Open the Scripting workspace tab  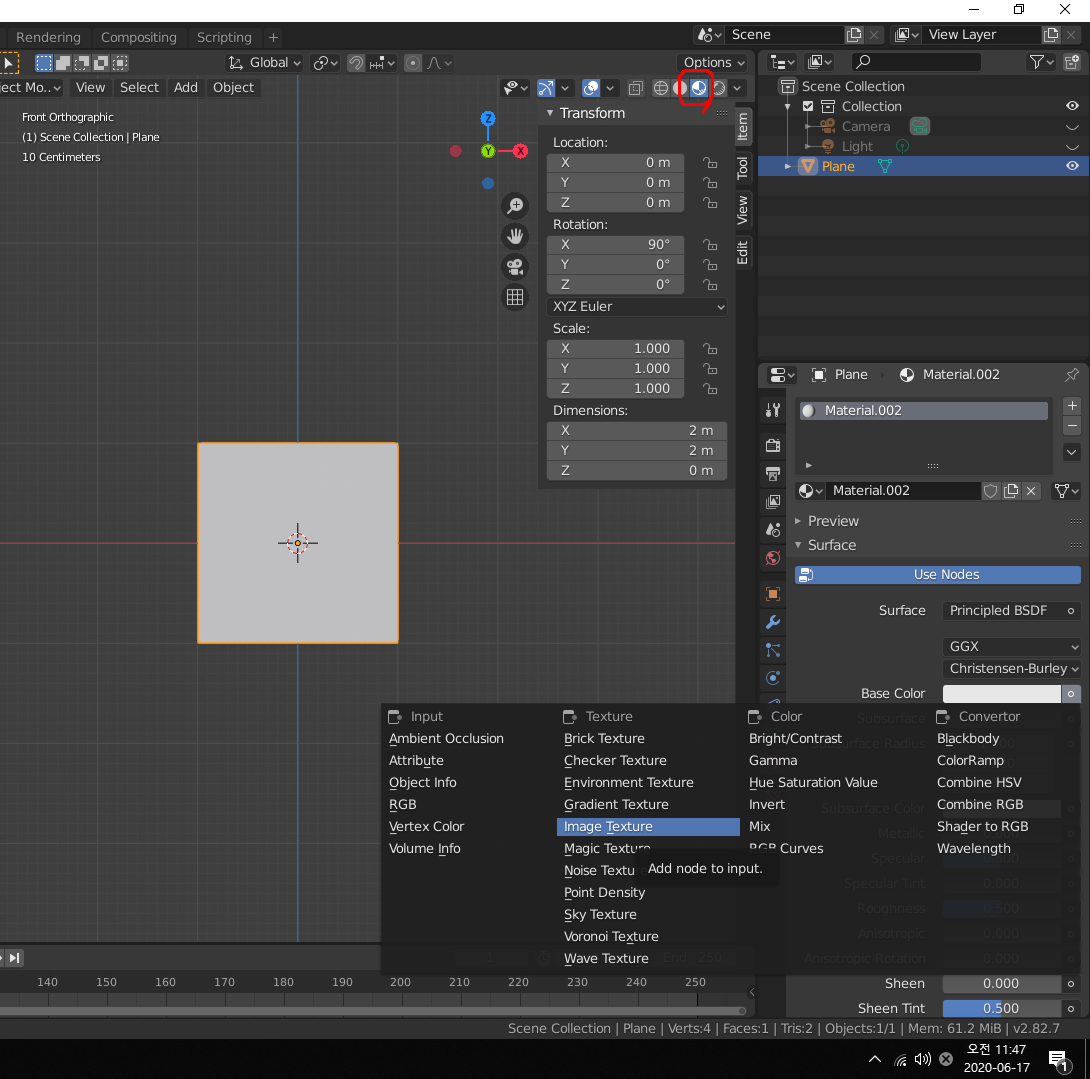pyautogui.click(x=224, y=38)
